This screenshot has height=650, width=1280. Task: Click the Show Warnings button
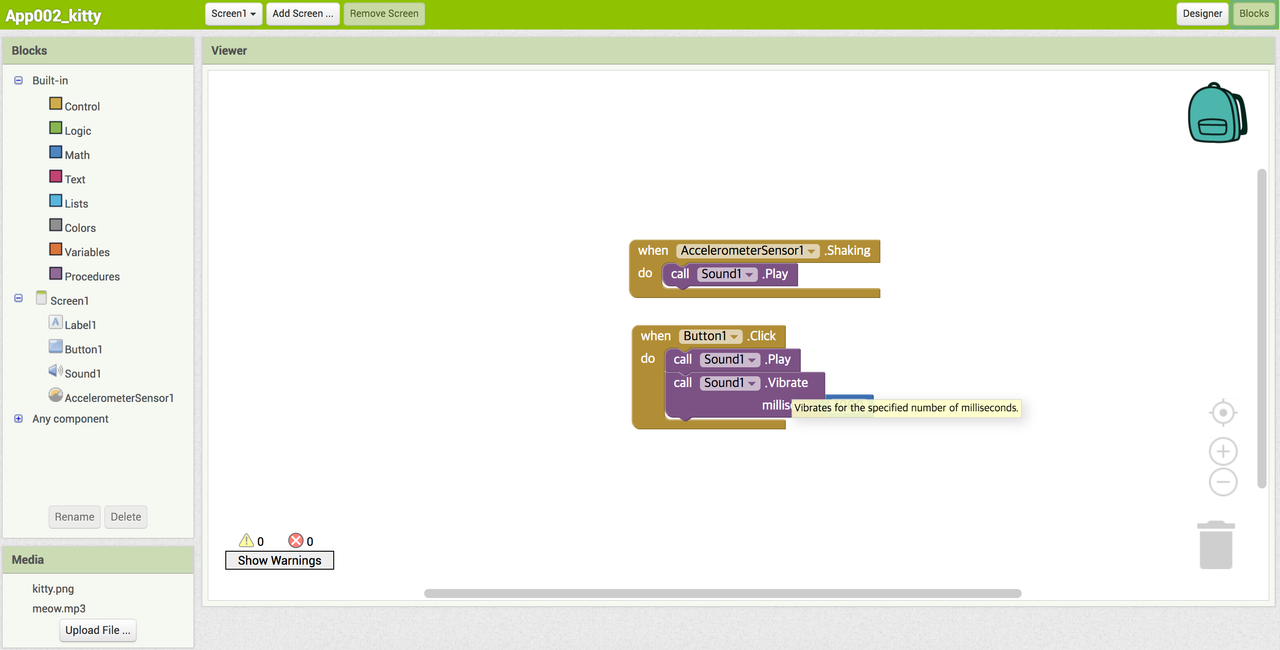coord(280,561)
